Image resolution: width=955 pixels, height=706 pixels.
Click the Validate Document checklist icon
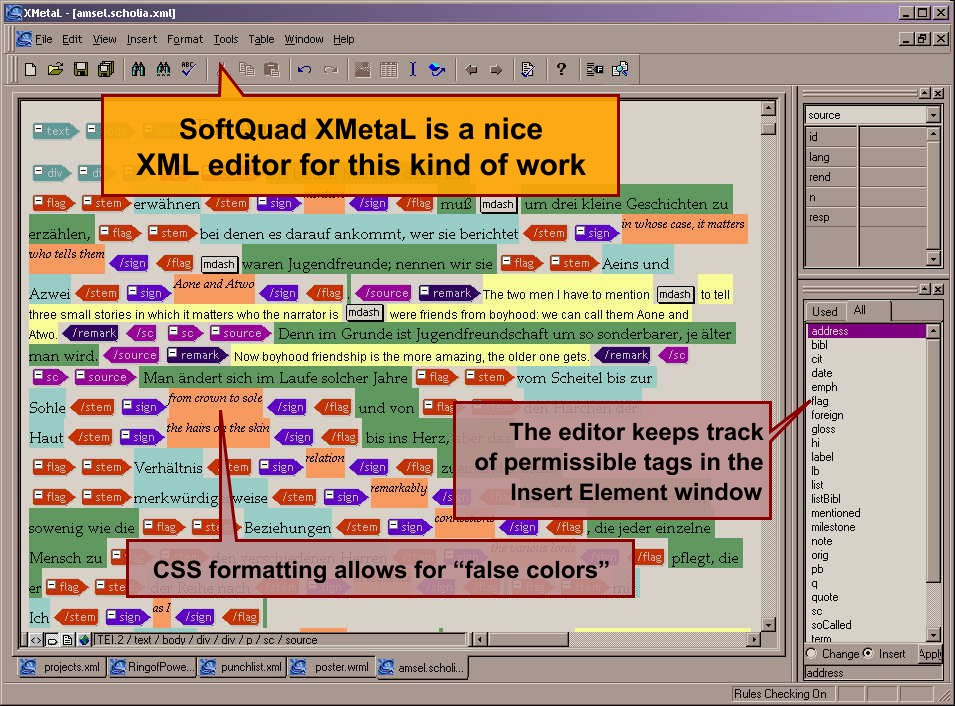pos(527,69)
